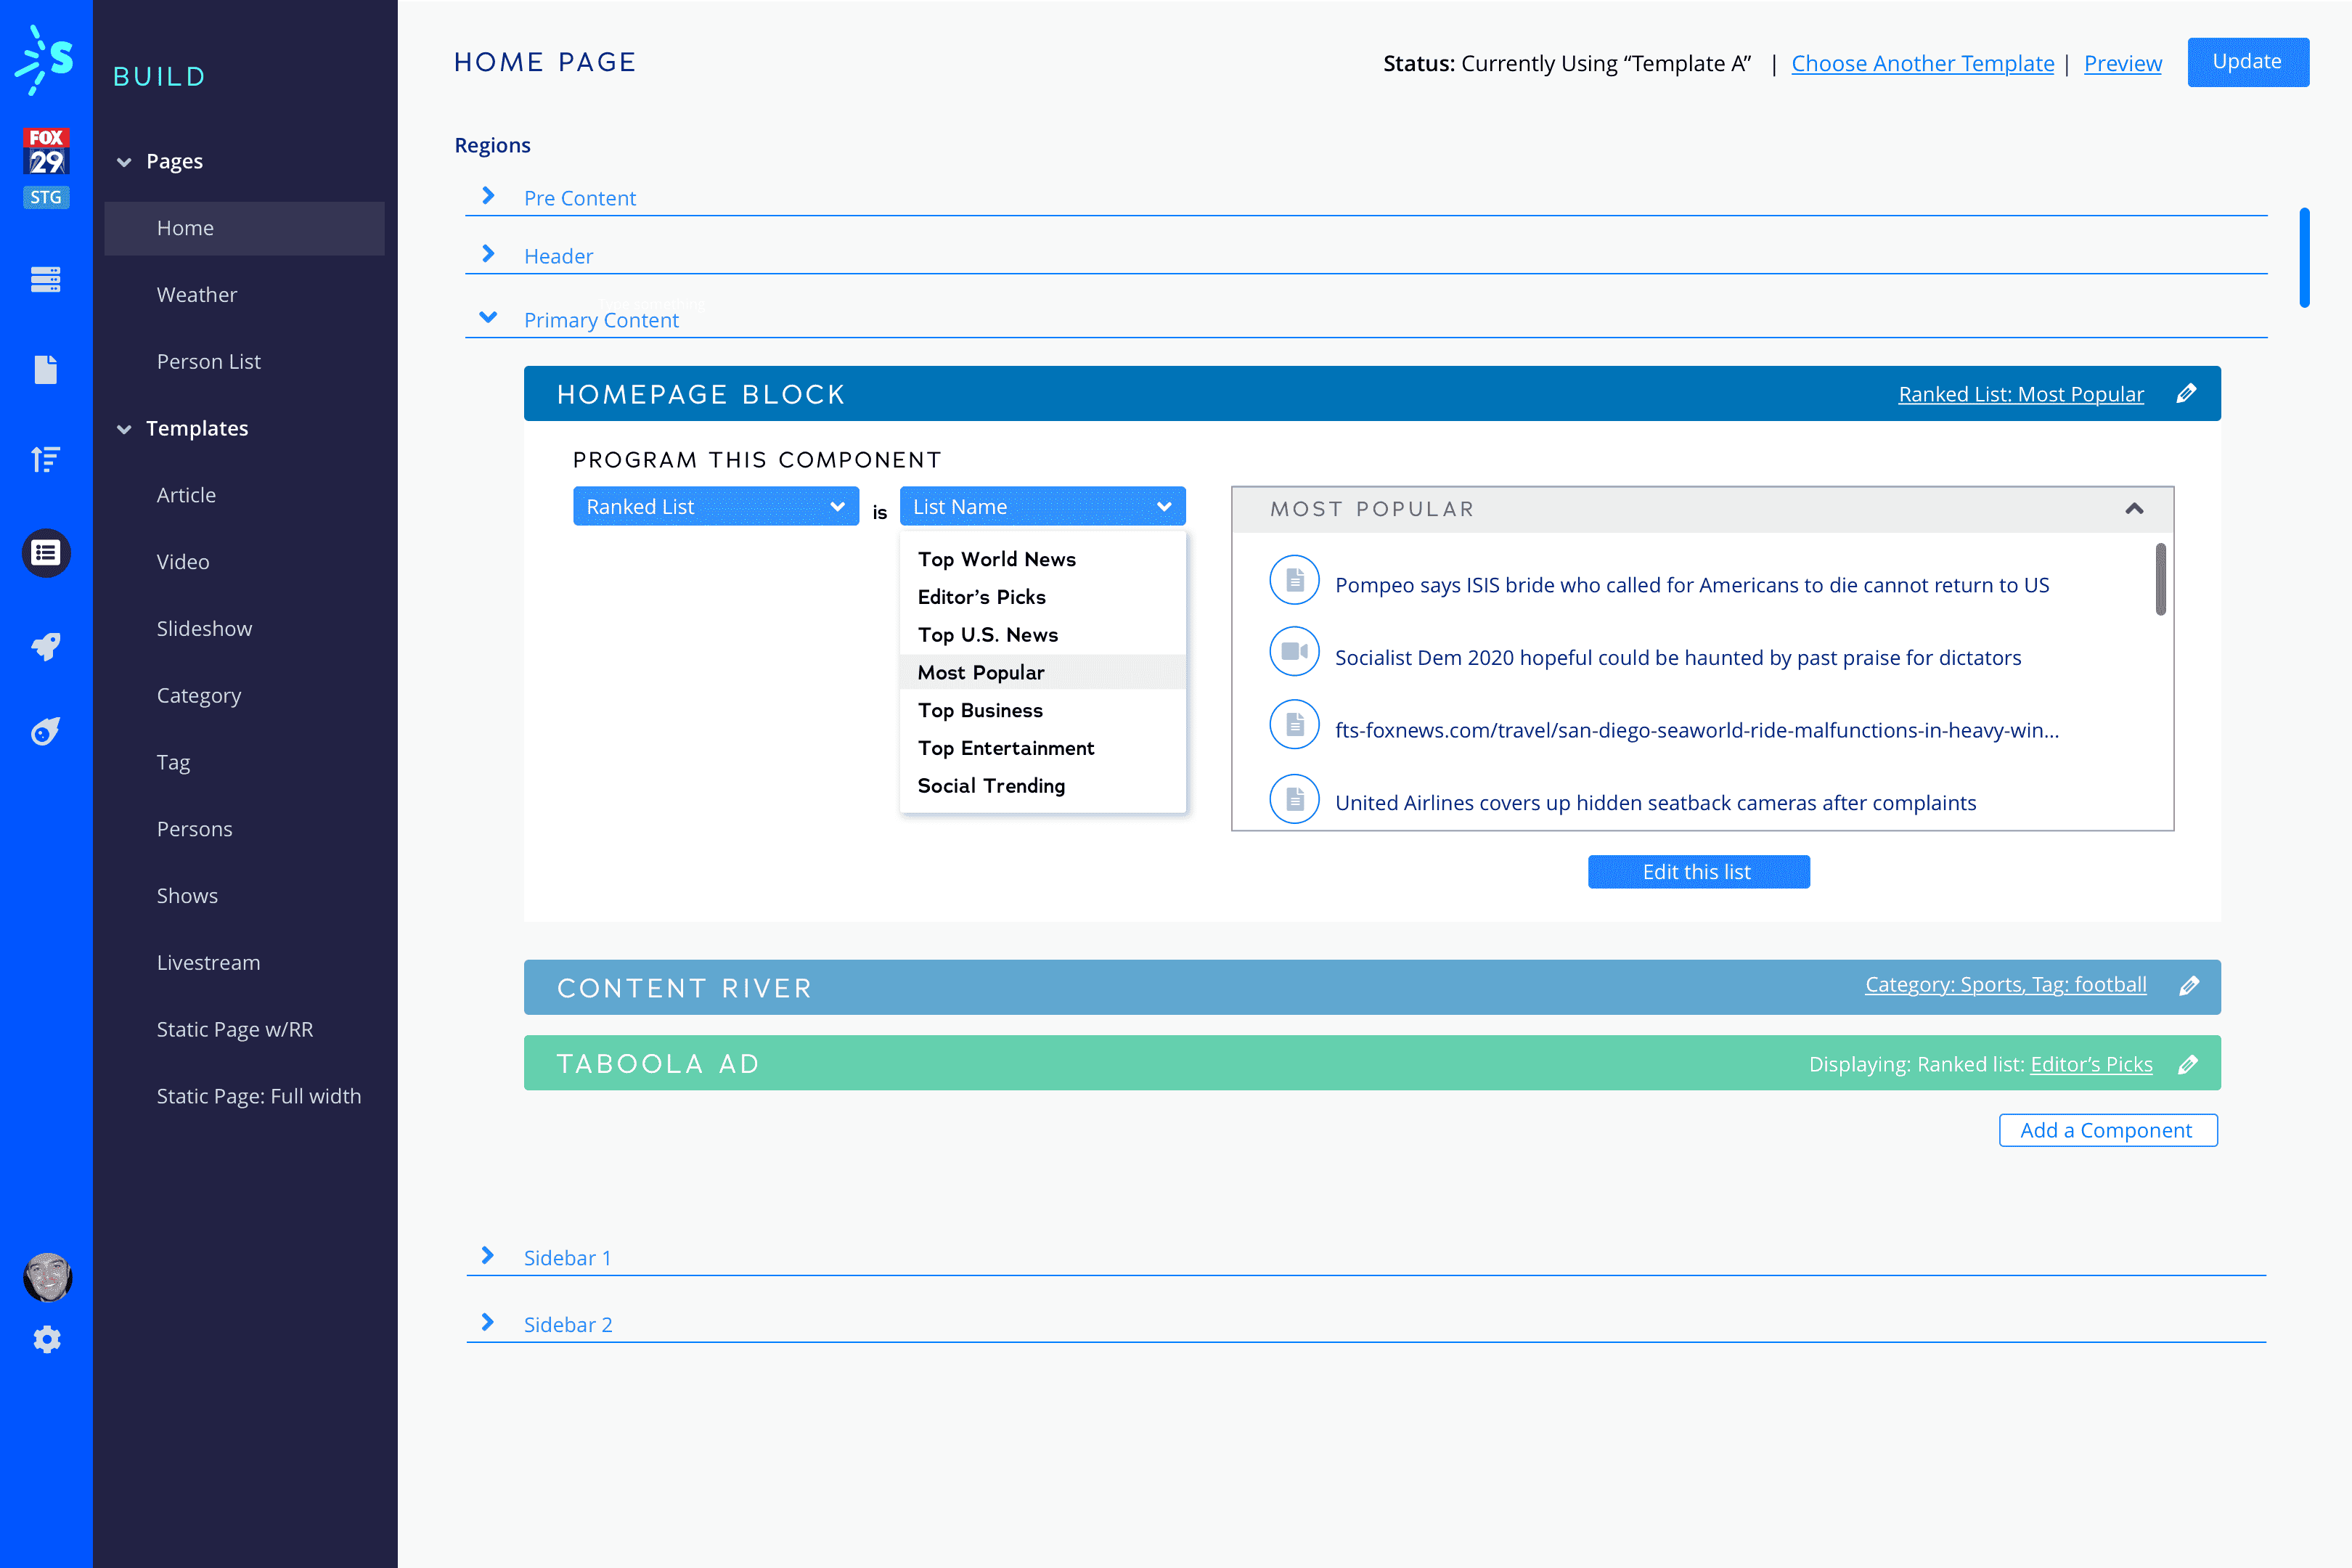The image size is (2352, 1568).
Task: Collapse the Primary Content region
Action: pyautogui.click(x=488, y=318)
